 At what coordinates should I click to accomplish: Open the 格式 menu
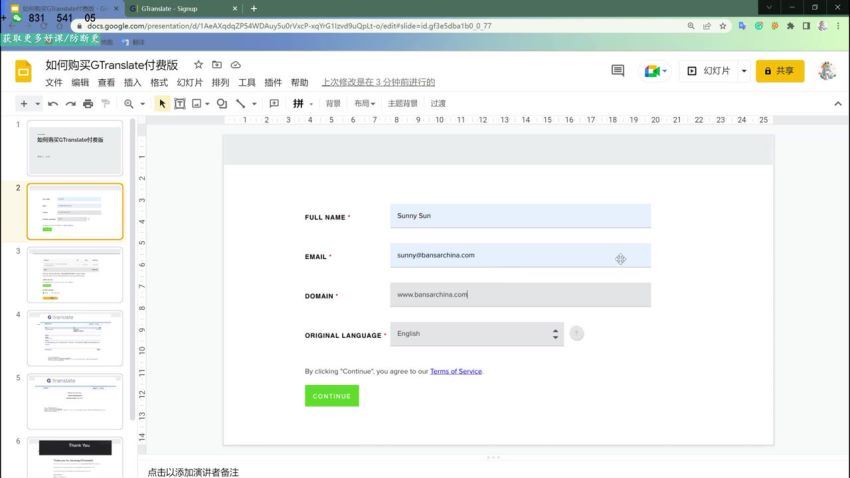[159, 82]
